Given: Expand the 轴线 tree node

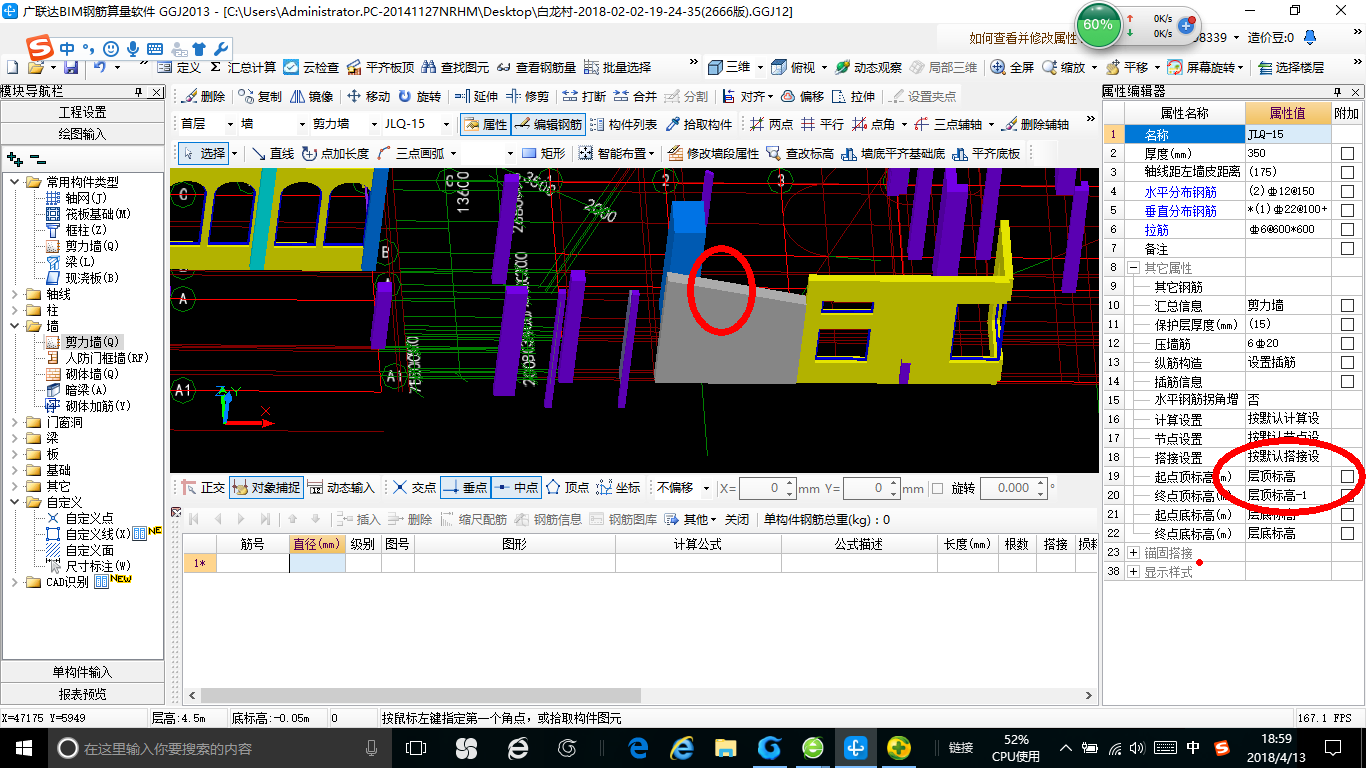Looking at the screenshot, I should click(16, 294).
